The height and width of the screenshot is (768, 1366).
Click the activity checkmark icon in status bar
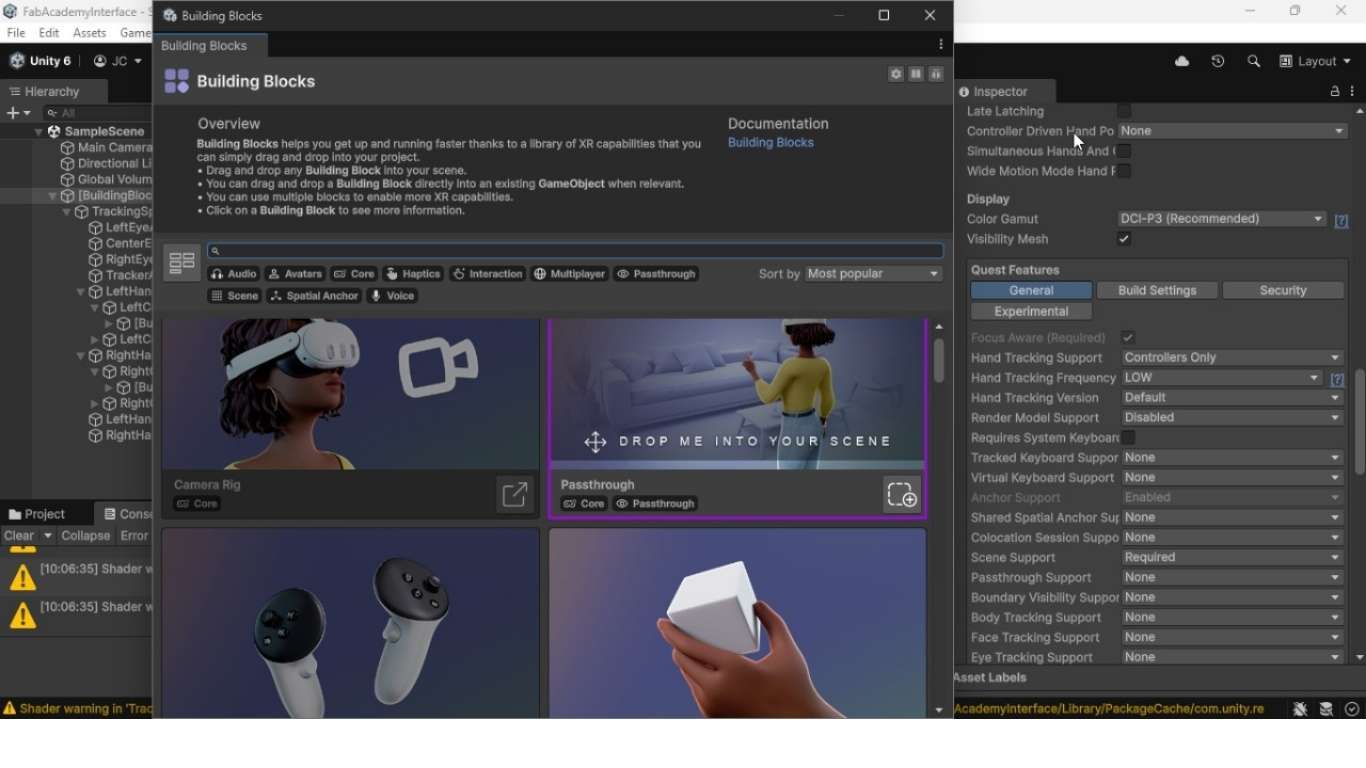(1352, 709)
